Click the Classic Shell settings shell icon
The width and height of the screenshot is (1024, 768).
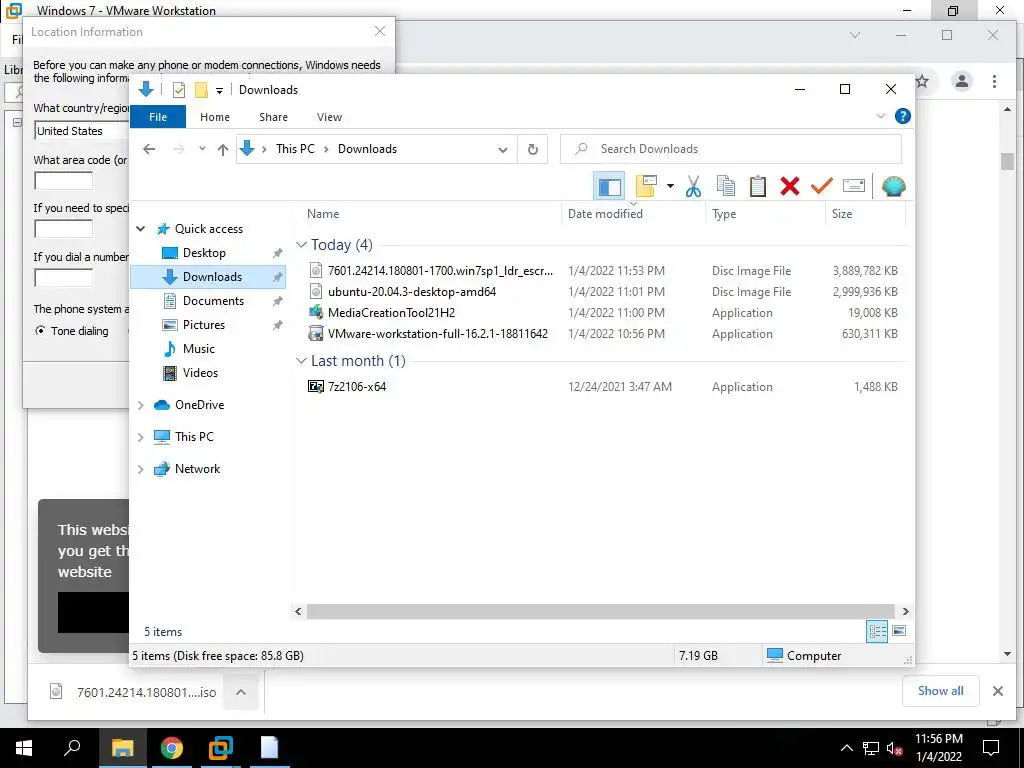coord(893,187)
